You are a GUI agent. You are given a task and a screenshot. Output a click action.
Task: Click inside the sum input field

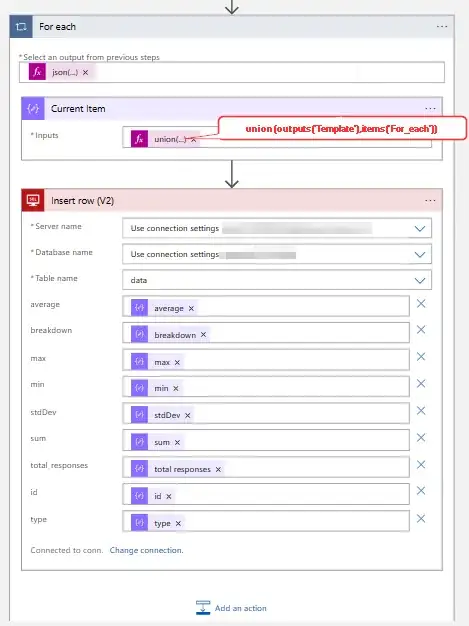(x=266, y=440)
